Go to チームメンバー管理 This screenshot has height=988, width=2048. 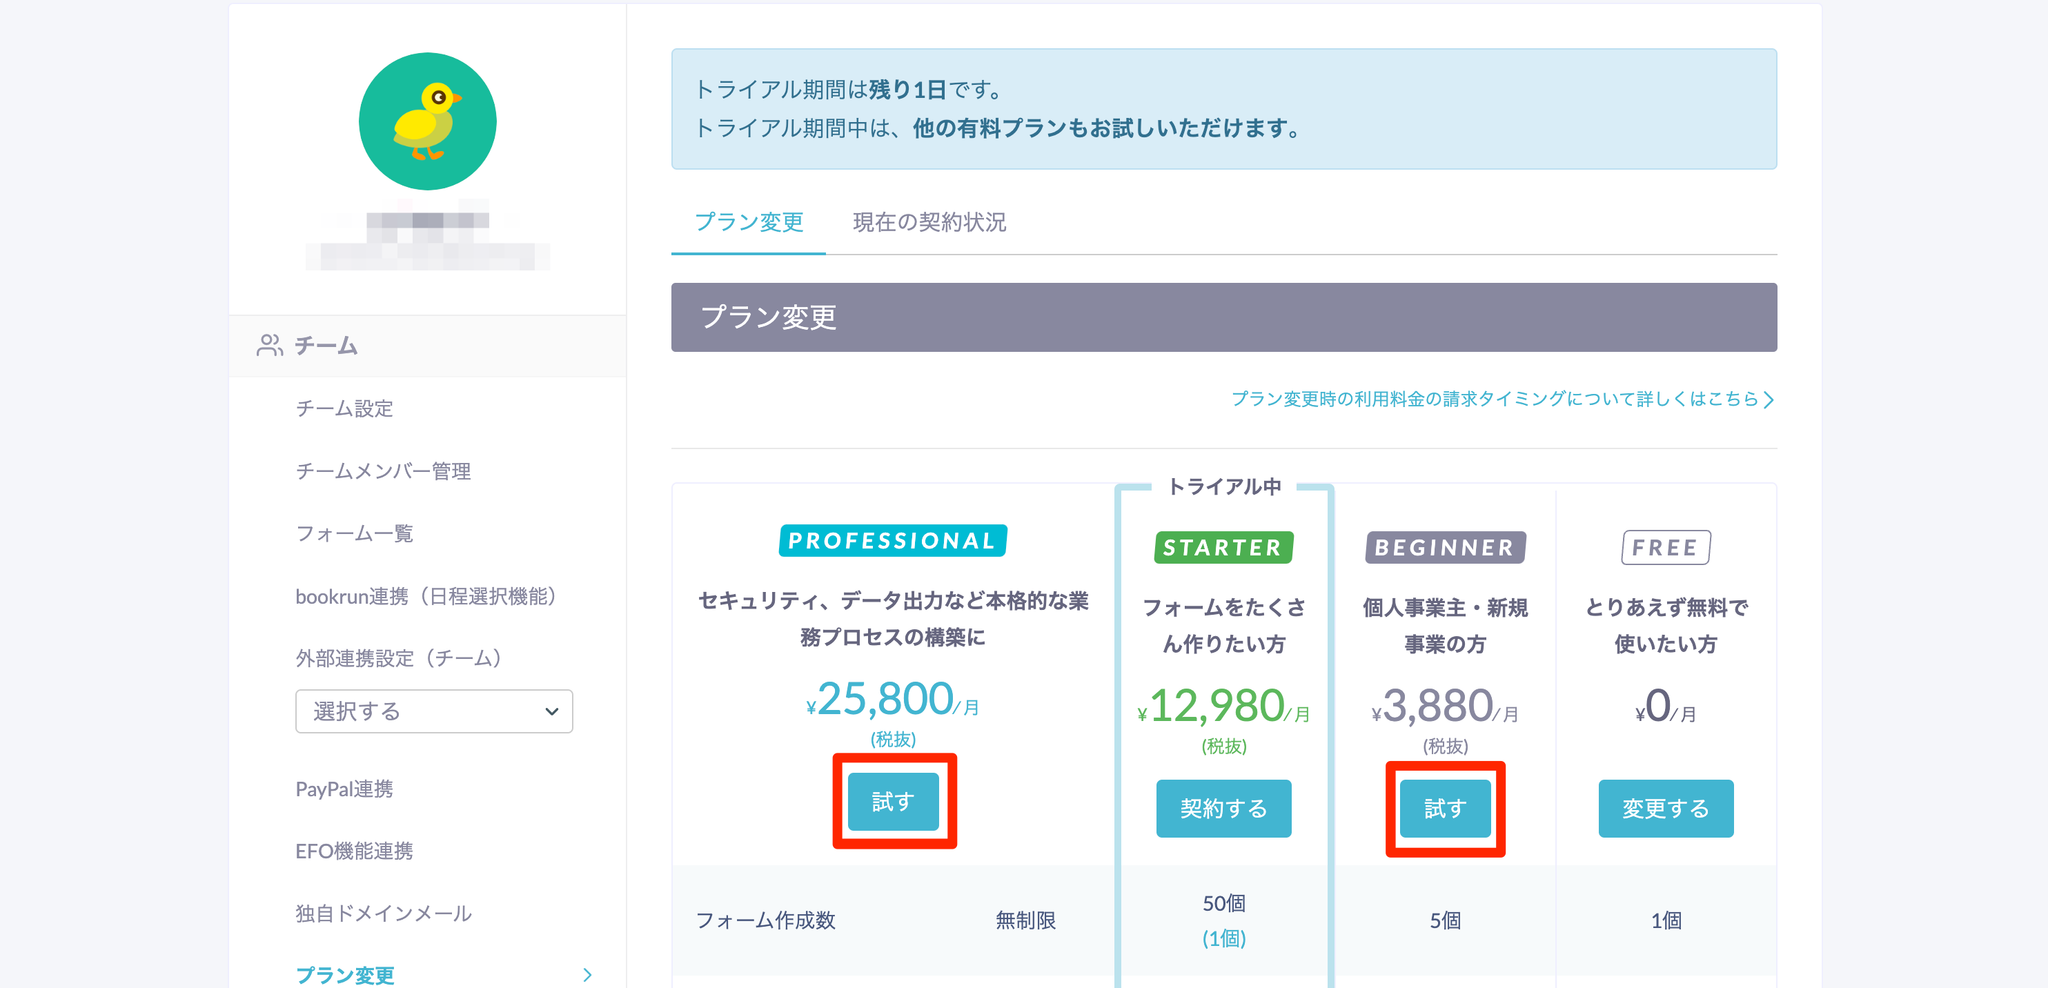(x=383, y=471)
